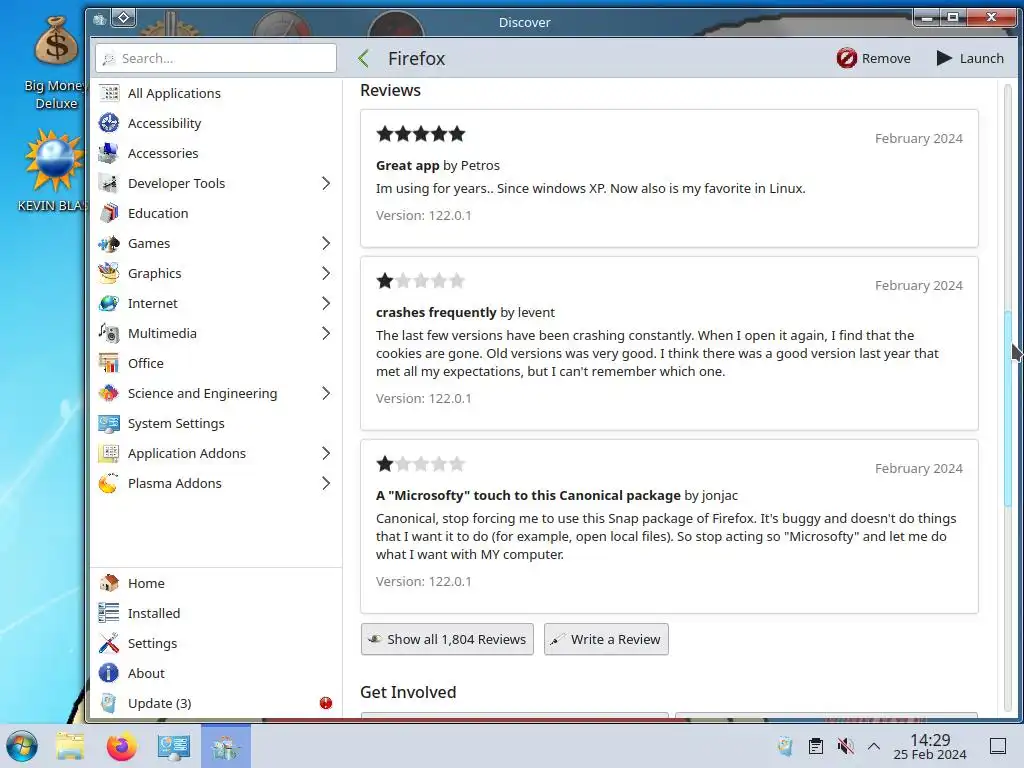The height and width of the screenshot is (768, 1024).
Task: Show hidden system tray icons arrow
Action: pos(874,746)
